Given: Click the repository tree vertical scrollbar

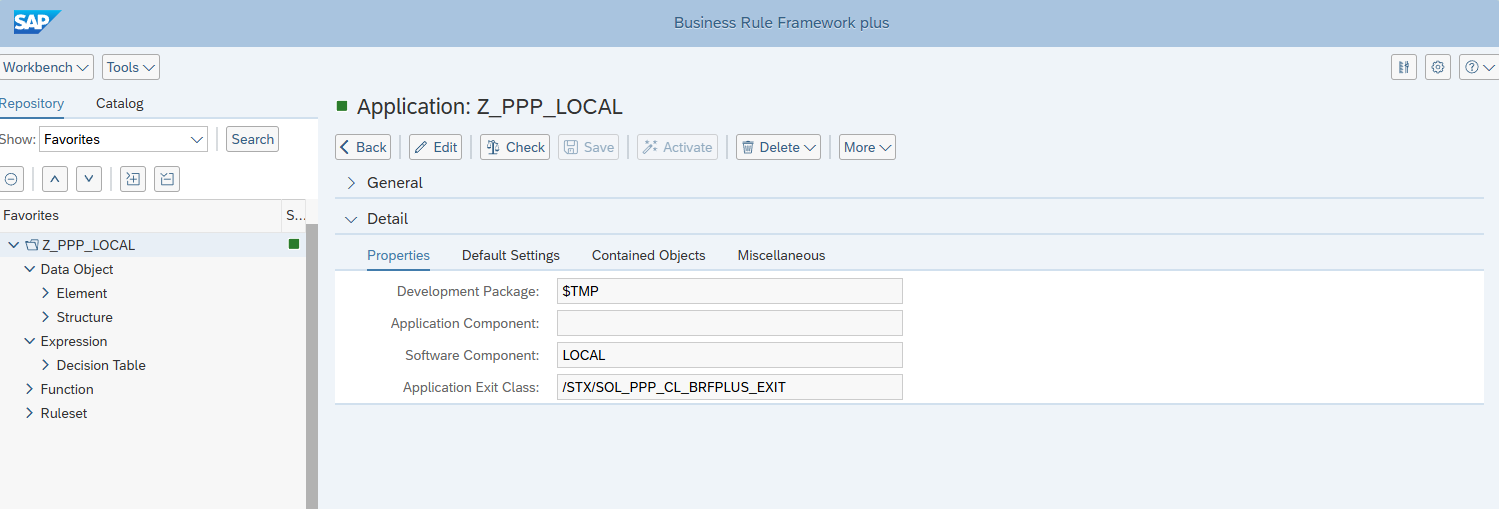Looking at the screenshot, I should (311, 365).
